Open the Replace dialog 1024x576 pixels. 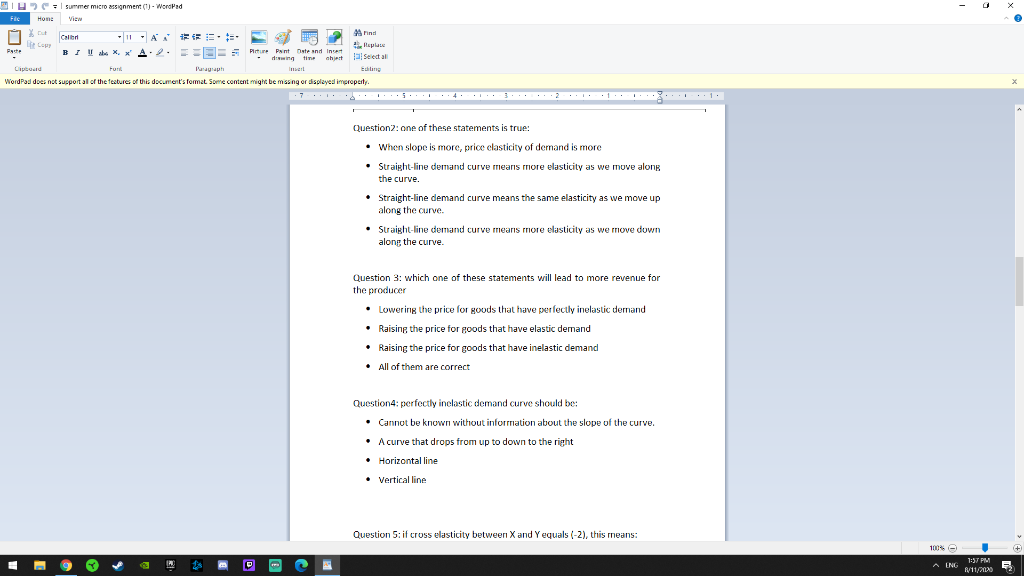pyautogui.click(x=369, y=45)
